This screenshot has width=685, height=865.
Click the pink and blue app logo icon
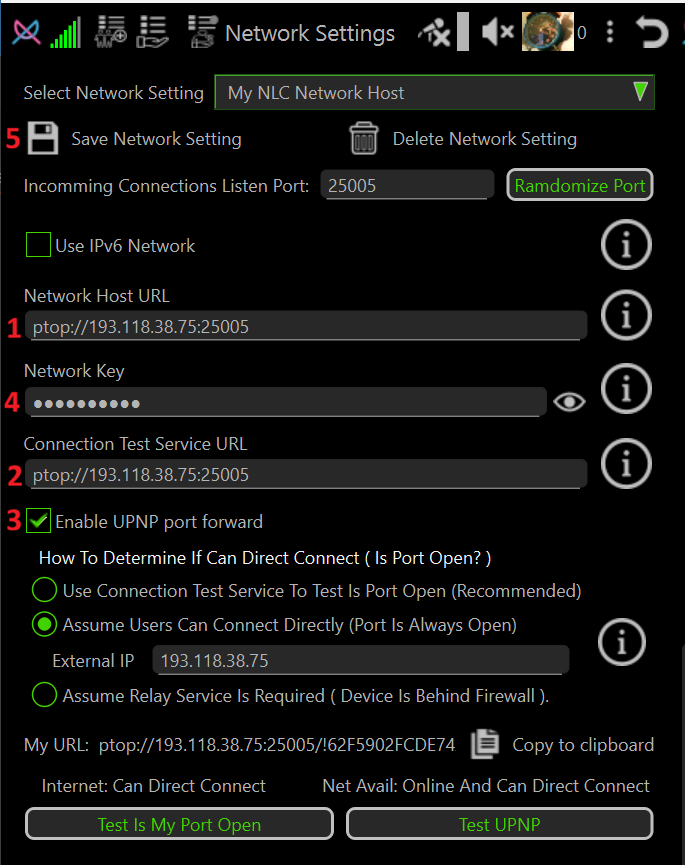click(25, 31)
